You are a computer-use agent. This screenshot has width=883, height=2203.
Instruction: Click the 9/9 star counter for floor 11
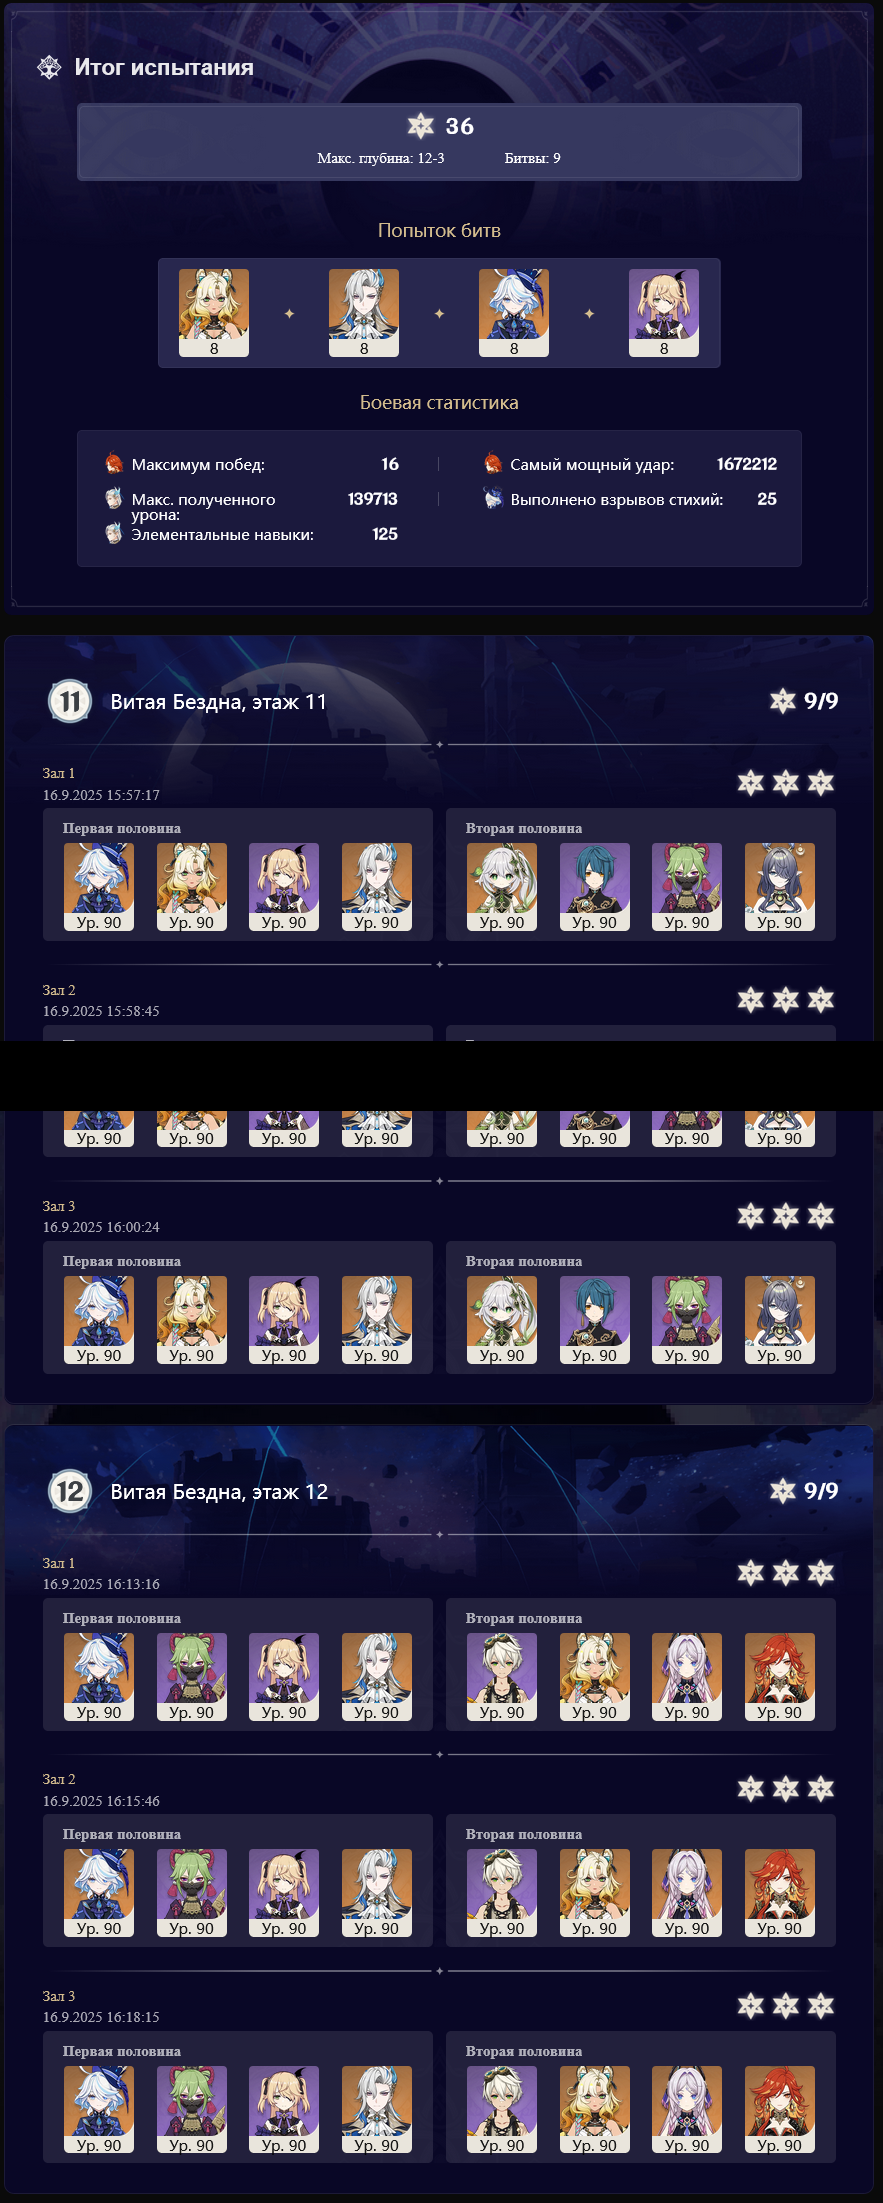(804, 701)
